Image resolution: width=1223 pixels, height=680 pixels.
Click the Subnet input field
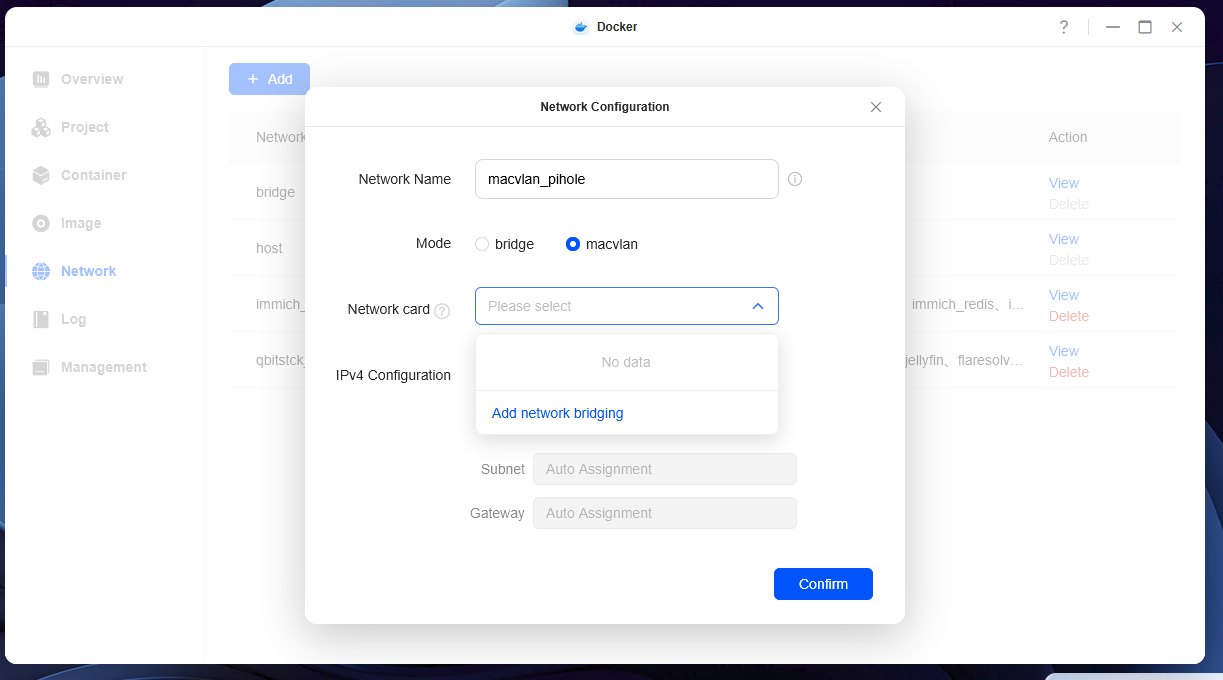(664, 469)
